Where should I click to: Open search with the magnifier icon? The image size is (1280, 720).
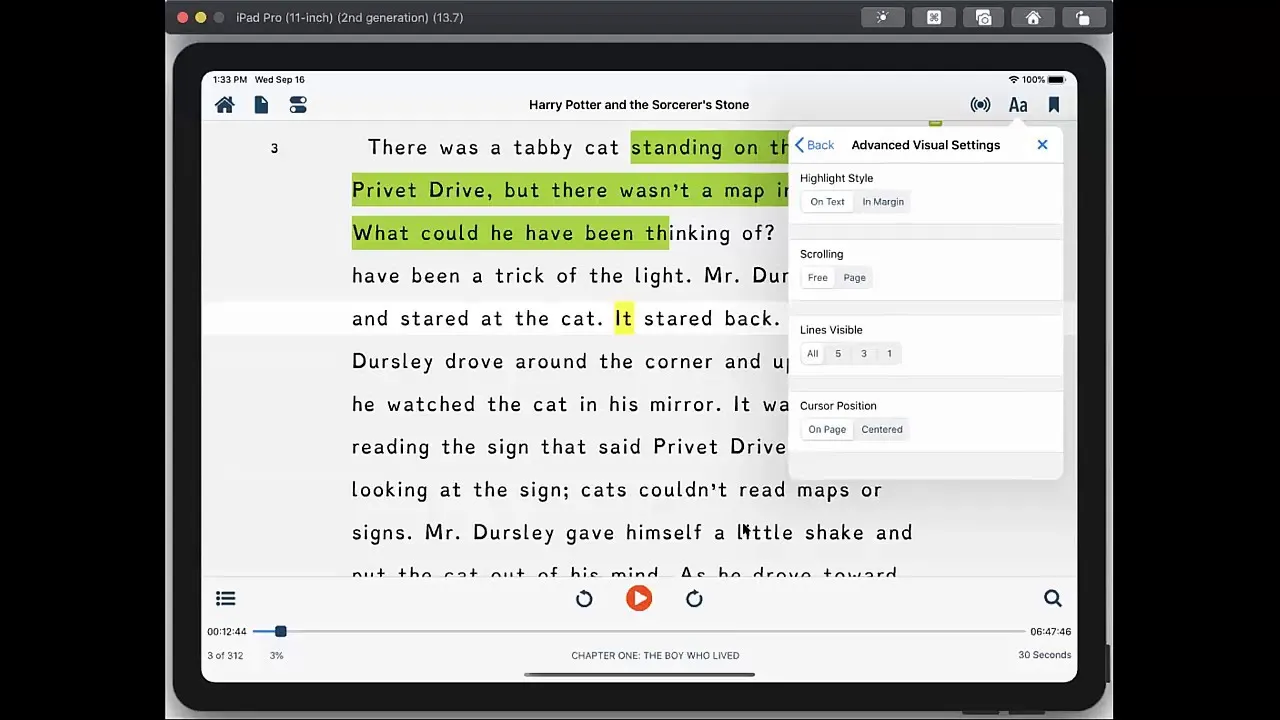1053,598
